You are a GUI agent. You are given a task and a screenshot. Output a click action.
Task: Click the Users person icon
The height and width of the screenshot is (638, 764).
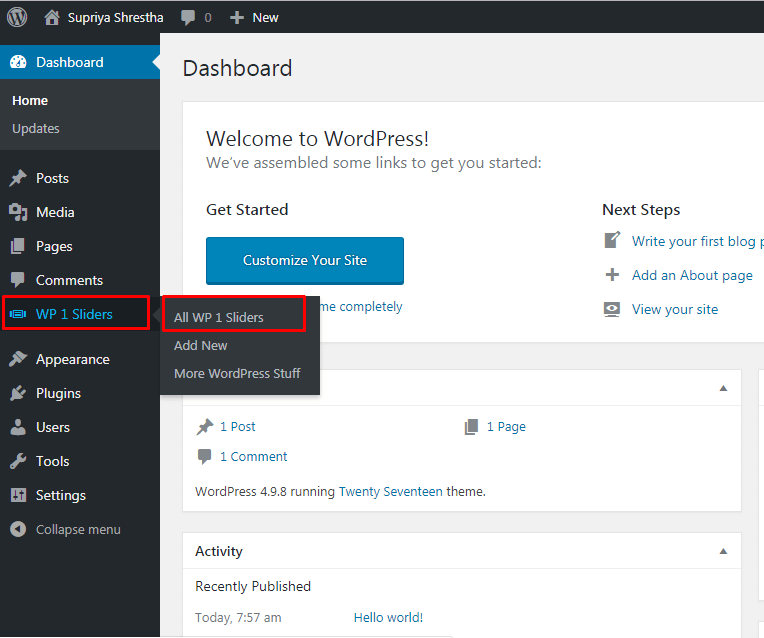[x=18, y=427]
